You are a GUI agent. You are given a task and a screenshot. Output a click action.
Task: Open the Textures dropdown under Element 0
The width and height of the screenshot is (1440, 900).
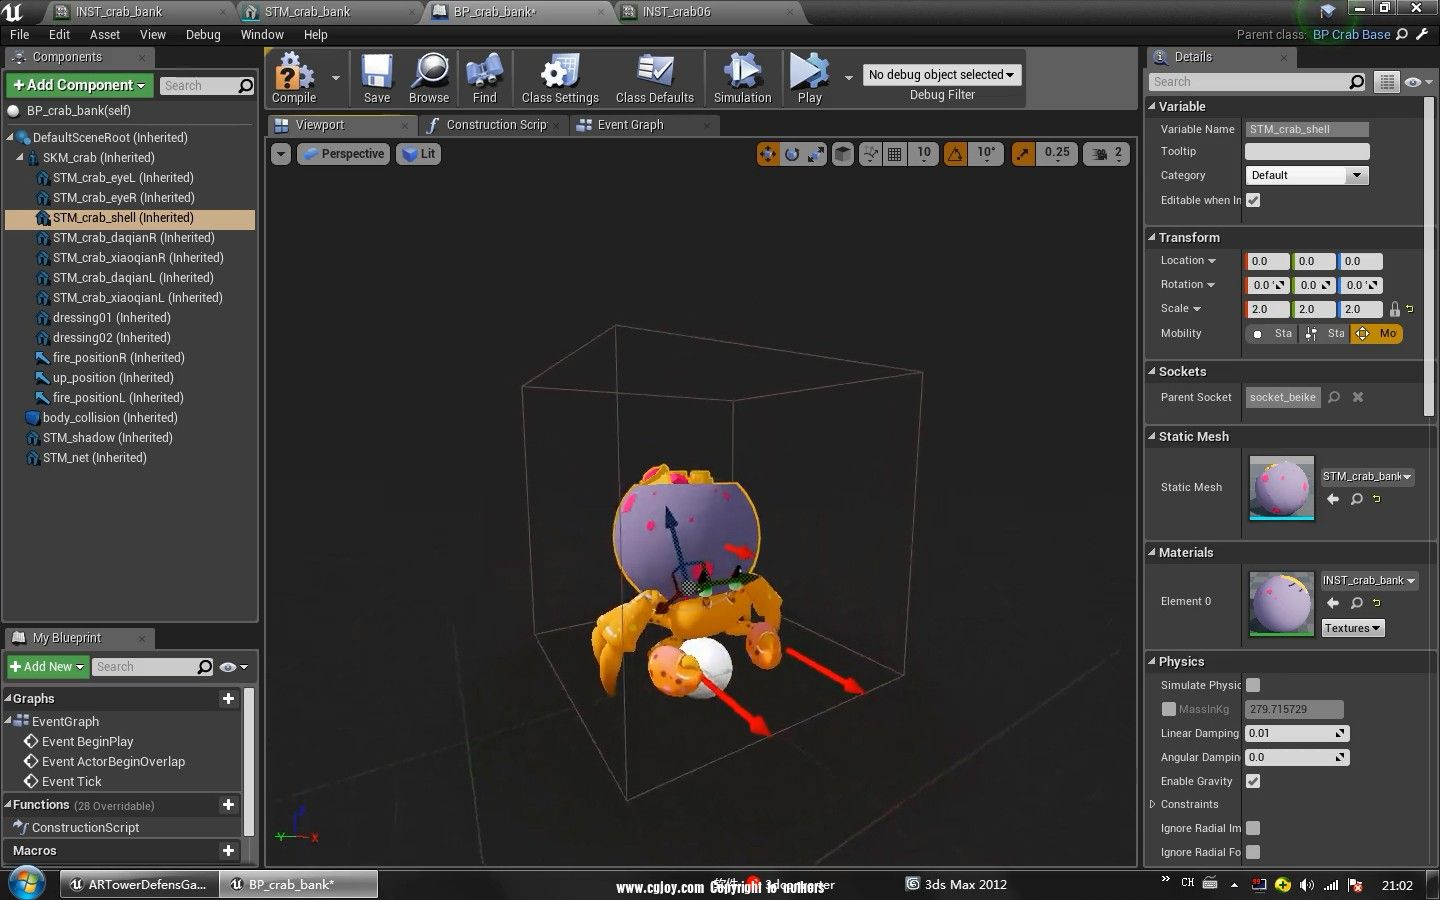(x=1352, y=628)
